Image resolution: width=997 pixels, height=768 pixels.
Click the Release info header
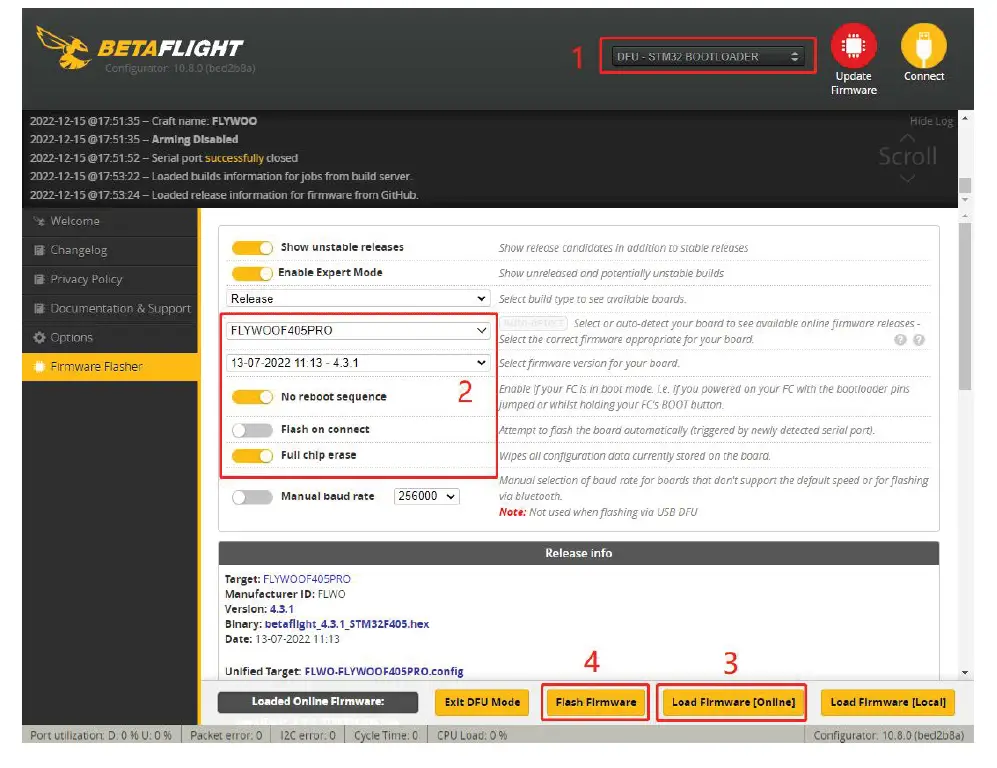pos(579,553)
